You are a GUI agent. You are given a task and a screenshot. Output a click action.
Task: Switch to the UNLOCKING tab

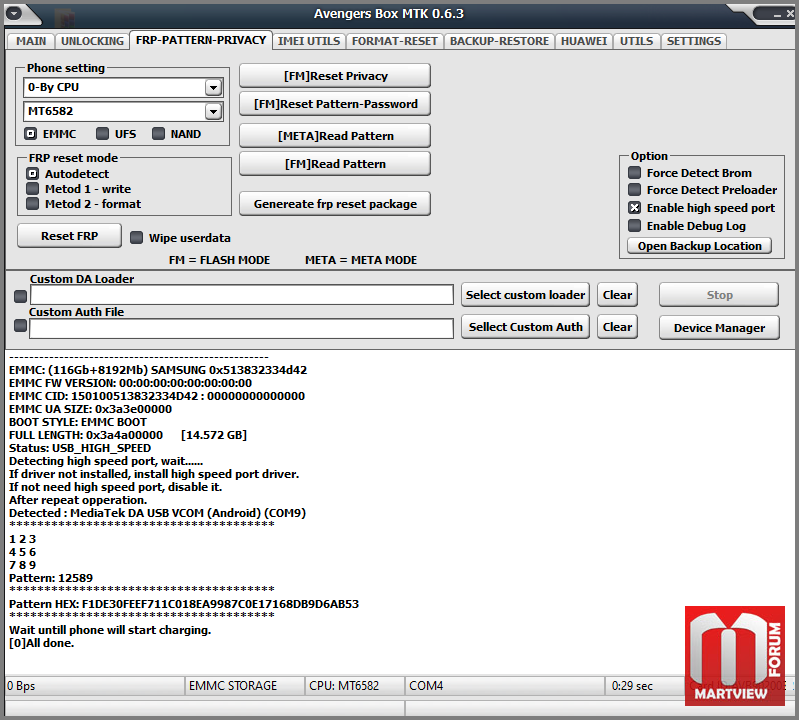pyautogui.click(x=92, y=41)
